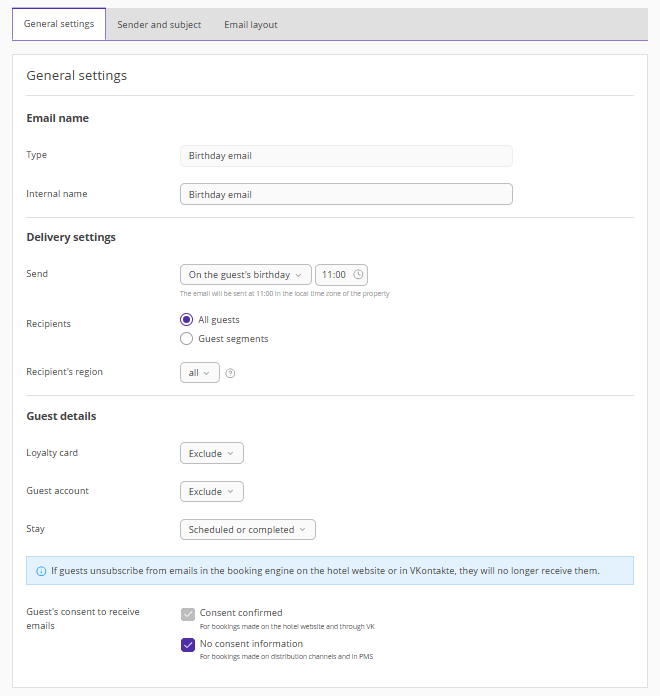Expand the Stay Scheduled or completed dropdown
Screen dimensions: 660x696
(x=247, y=530)
